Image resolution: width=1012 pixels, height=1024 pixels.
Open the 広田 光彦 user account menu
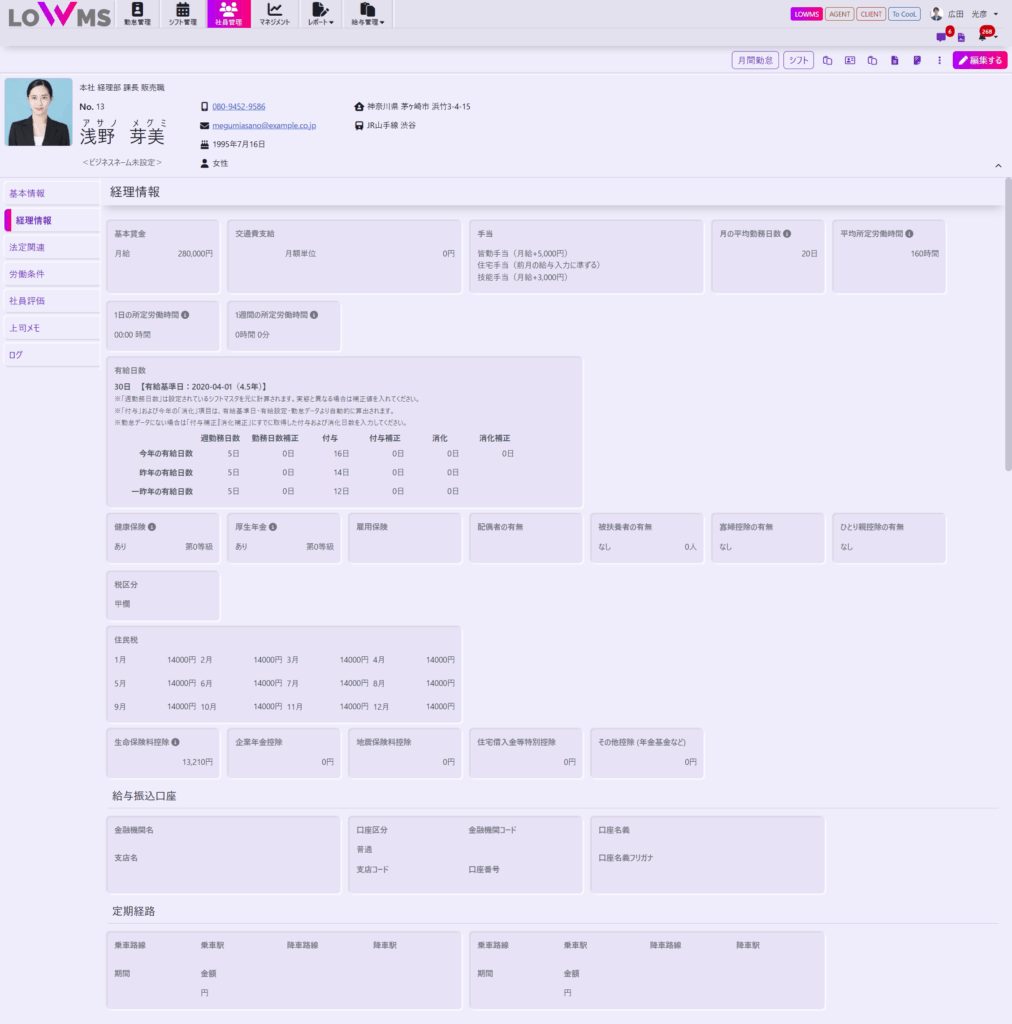[964, 14]
